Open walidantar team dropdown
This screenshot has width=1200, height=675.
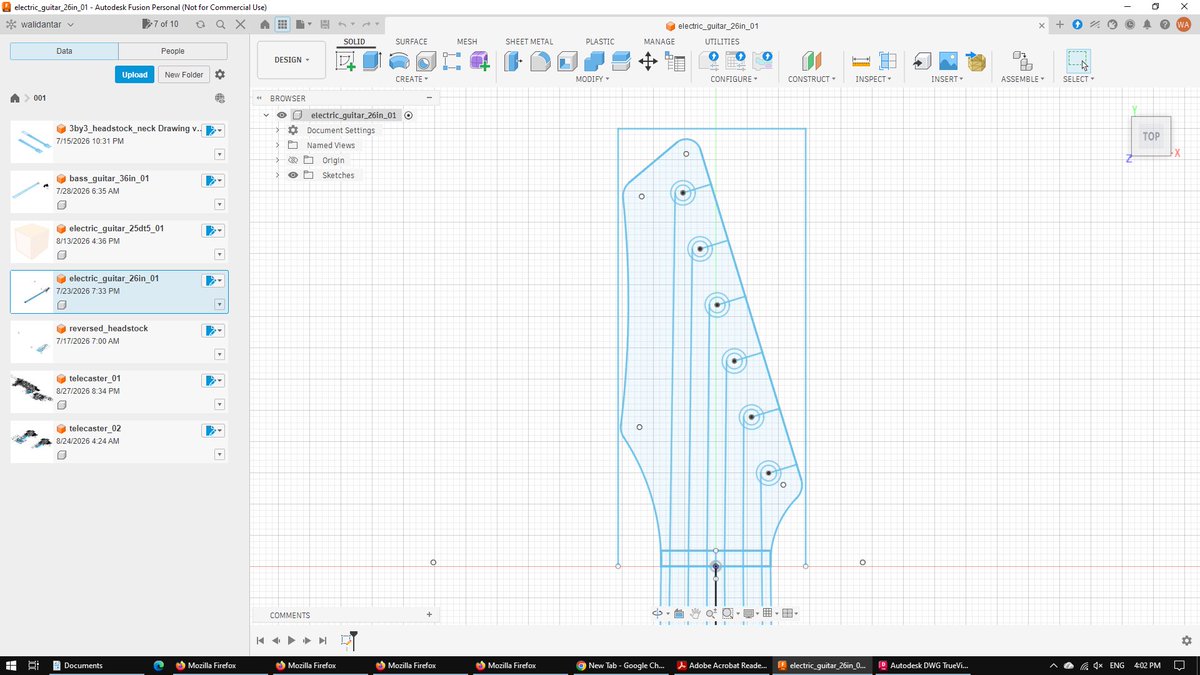pos(46,23)
